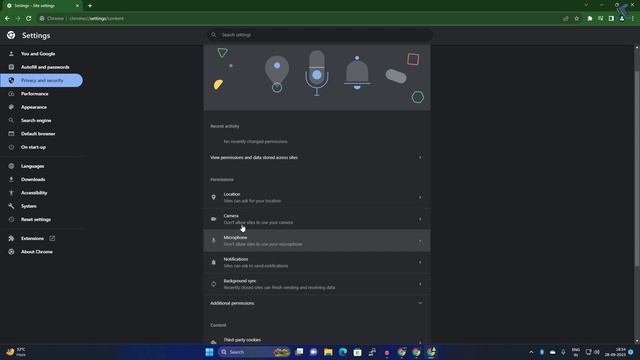Click the settings page scrollbar
This screenshot has width=640, height=360.
pyautogui.click(x=637, y=169)
